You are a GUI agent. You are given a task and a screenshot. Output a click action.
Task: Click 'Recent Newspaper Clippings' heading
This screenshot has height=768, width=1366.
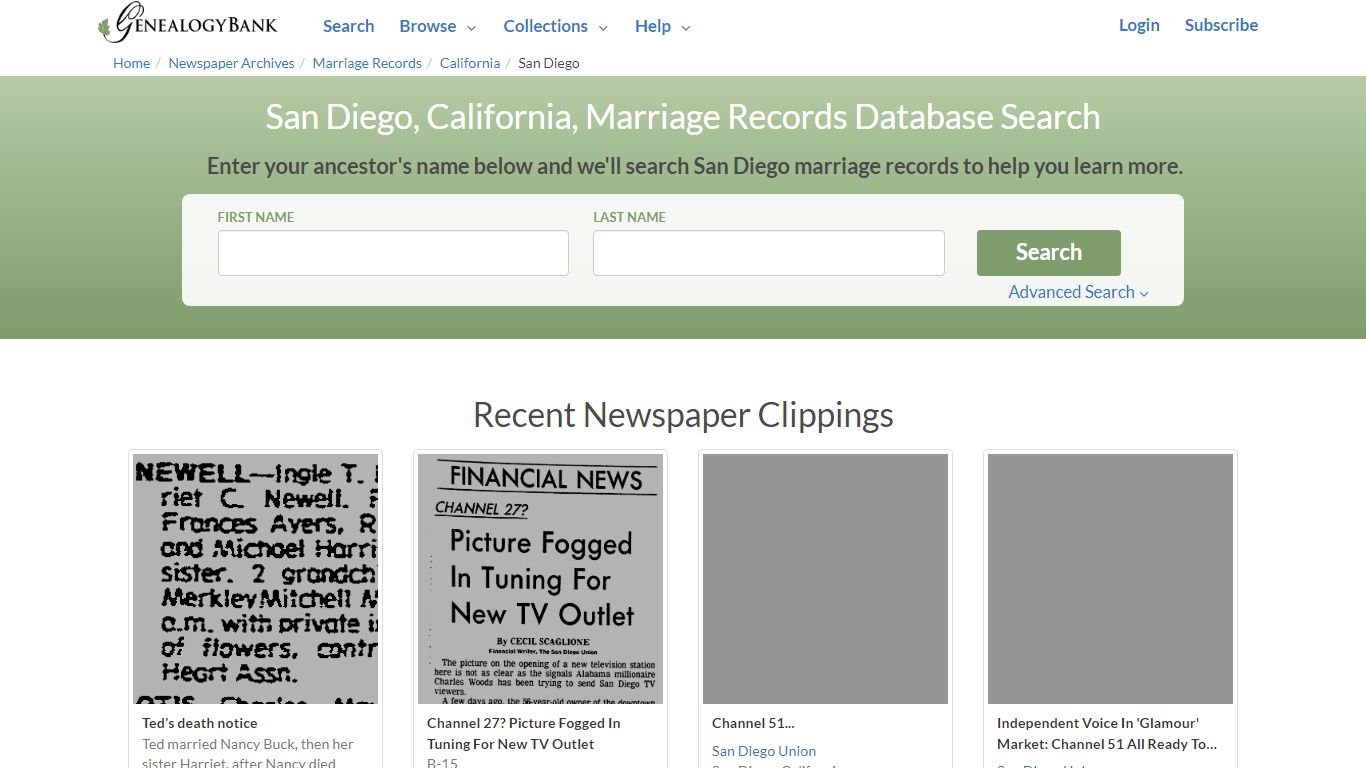(683, 414)
